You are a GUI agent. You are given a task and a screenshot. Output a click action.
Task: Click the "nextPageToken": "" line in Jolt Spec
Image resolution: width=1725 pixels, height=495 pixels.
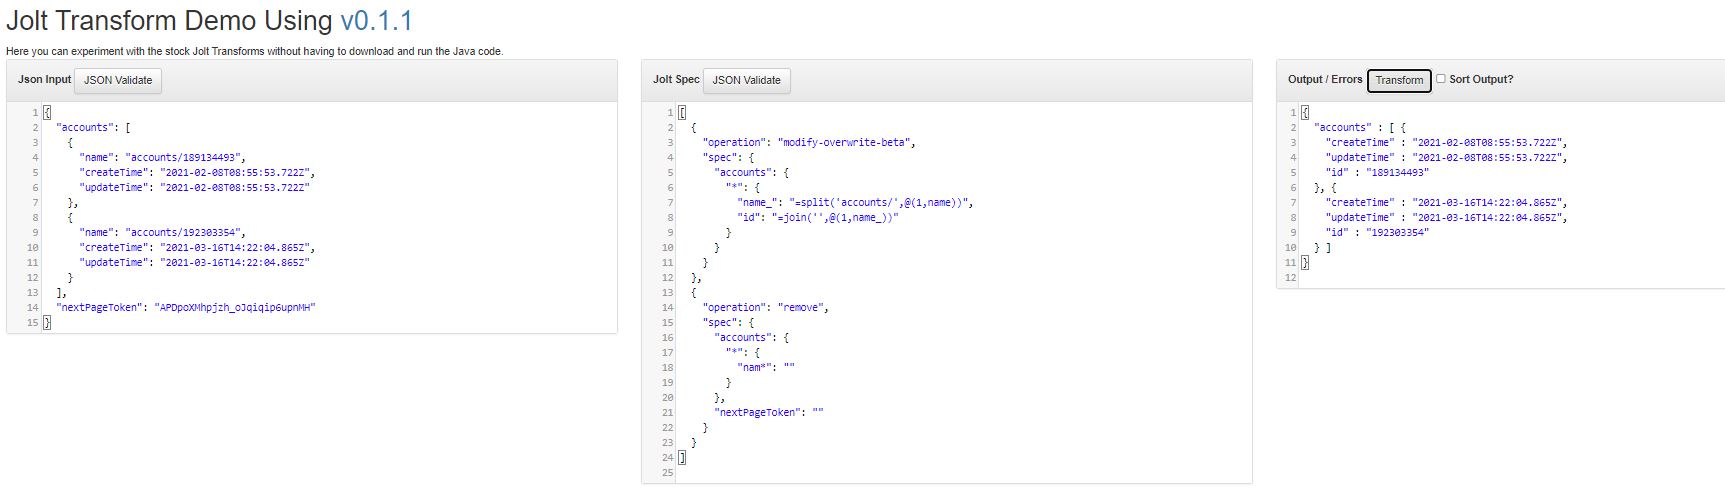769,413
